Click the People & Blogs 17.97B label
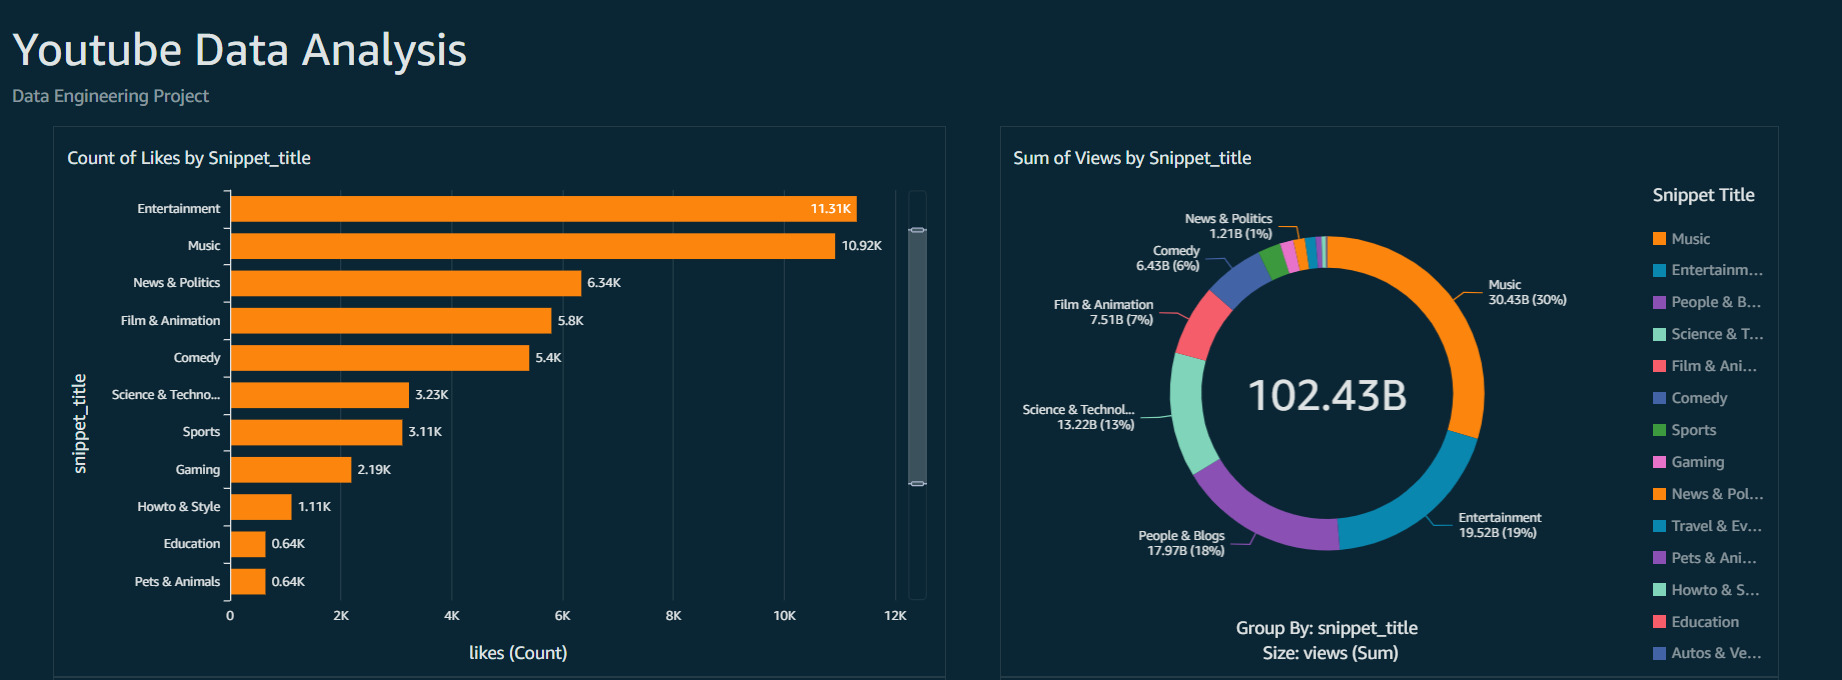The width and height of the screenshot is (1842, 680). coord(1181,544)
